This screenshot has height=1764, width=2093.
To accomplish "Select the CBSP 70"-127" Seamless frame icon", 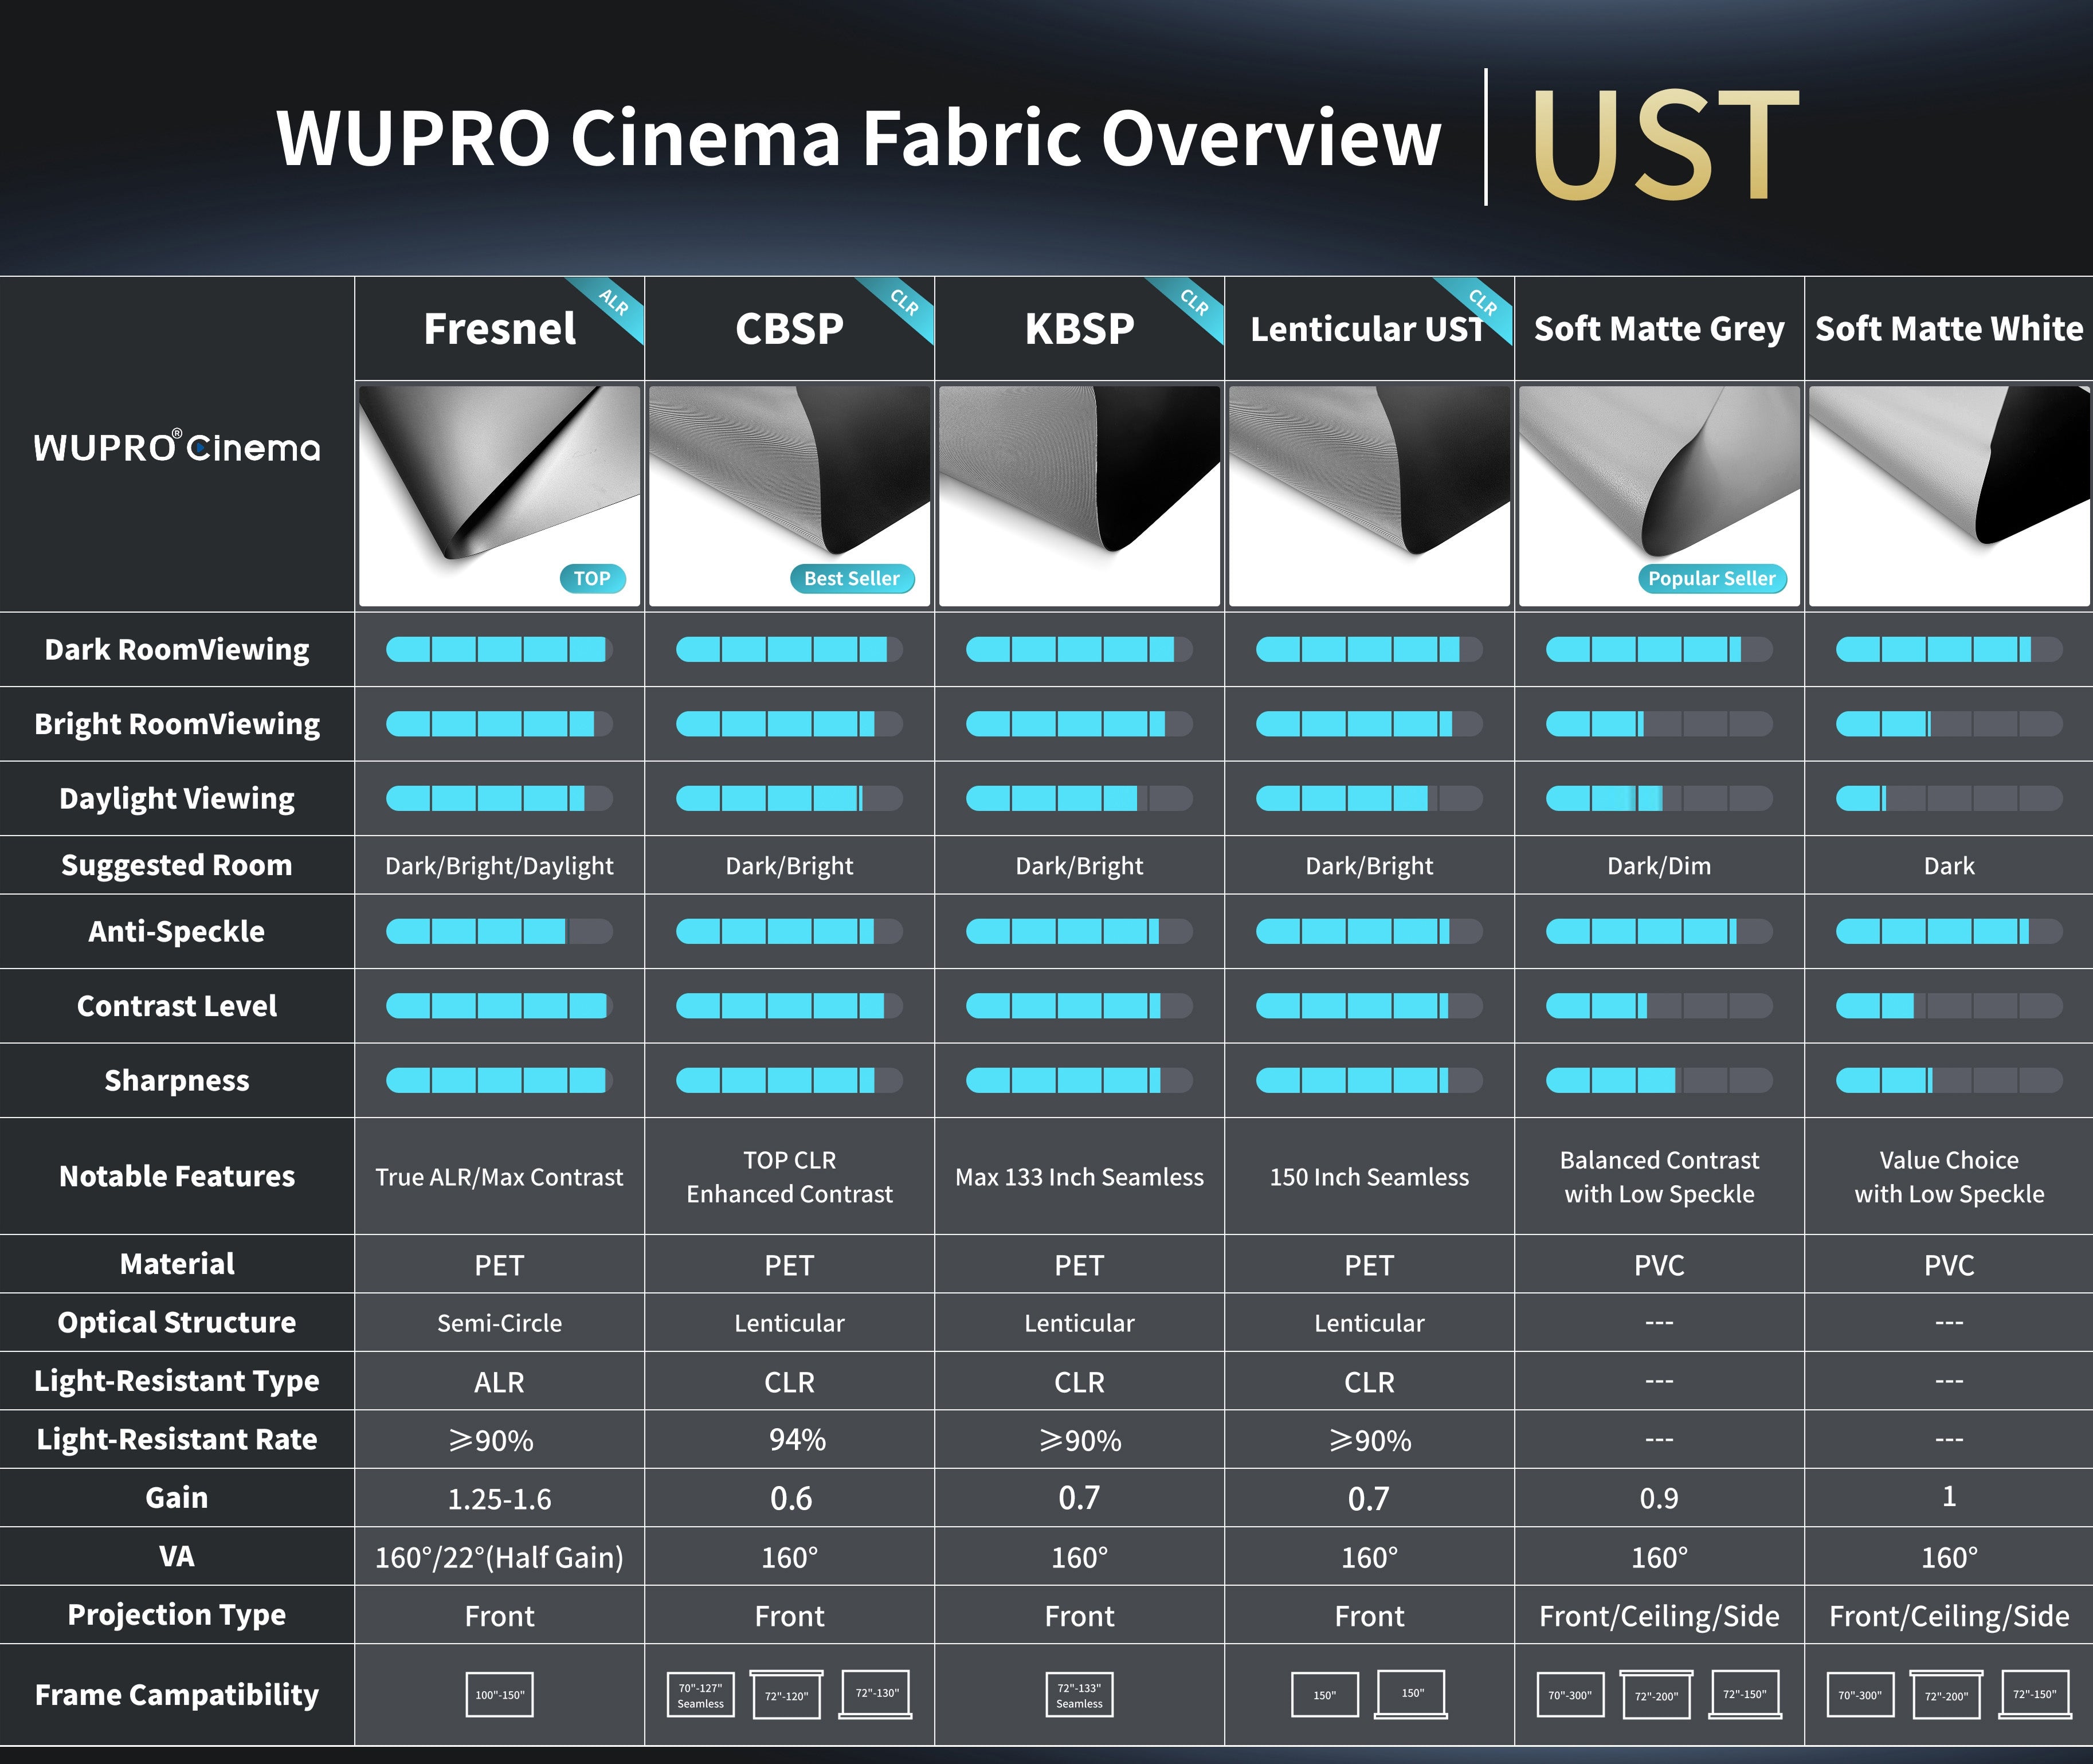I will 700,1695.
